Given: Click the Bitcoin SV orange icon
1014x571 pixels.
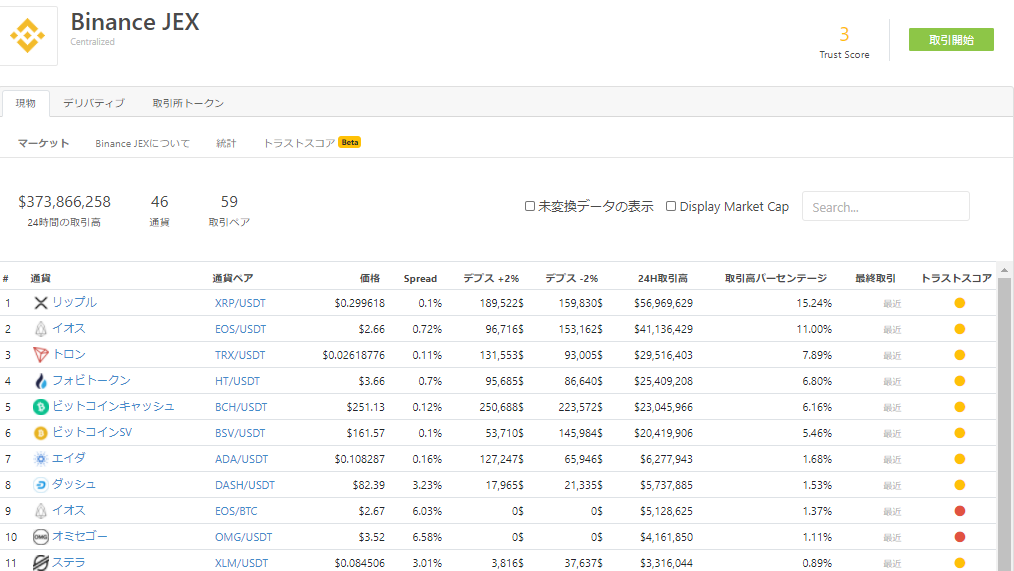Looking at the screenshot, I should coord(41,433).
